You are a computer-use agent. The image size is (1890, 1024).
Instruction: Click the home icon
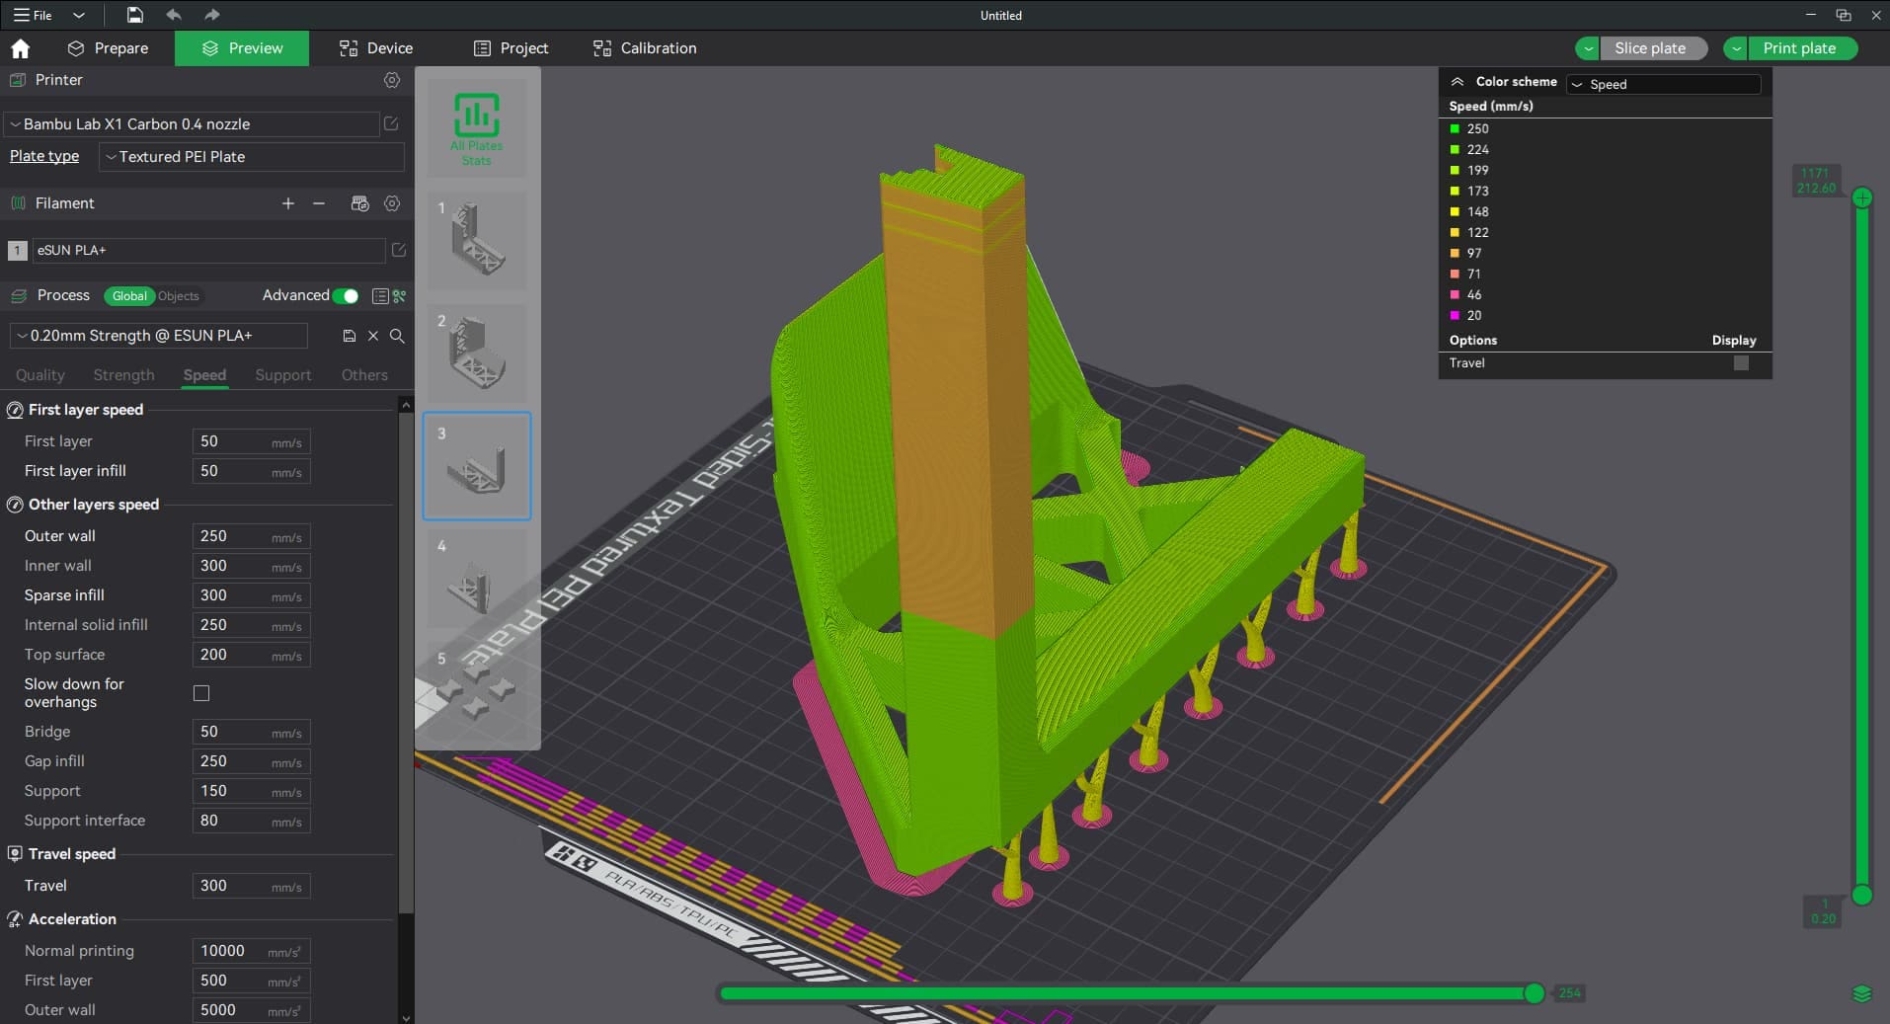20,48
